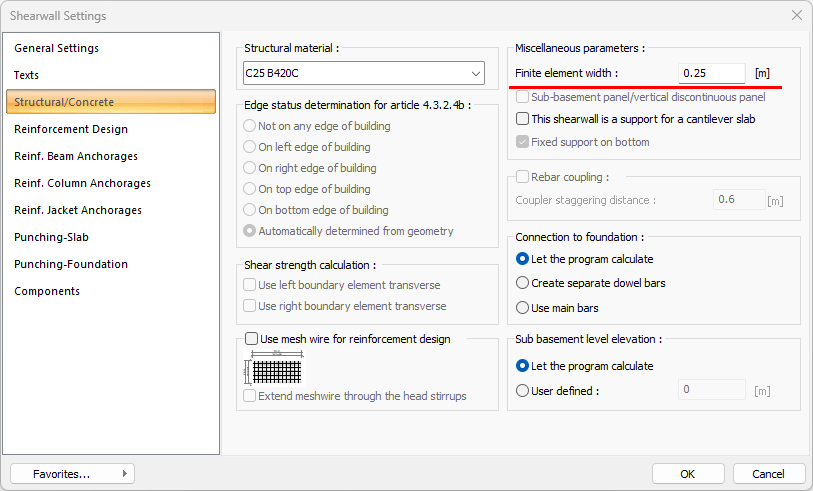
Task: Enable cantilever slab support checkbox
Action: (x=523, y=119)
